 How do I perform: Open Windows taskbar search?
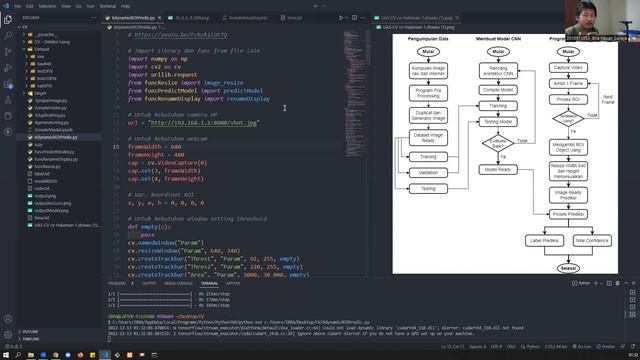(18, 355)
